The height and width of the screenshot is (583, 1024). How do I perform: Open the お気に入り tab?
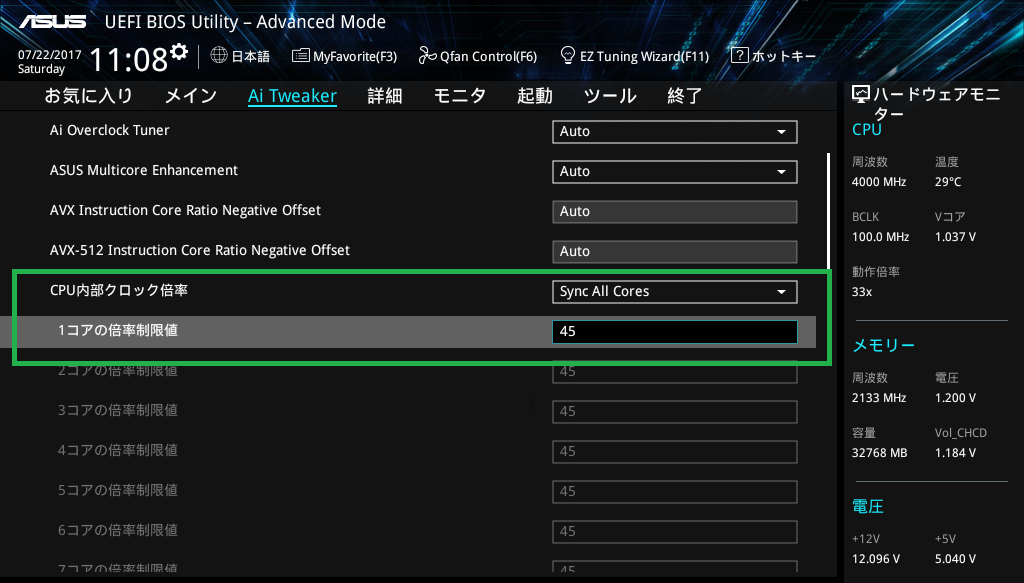[x=88, y=96]
